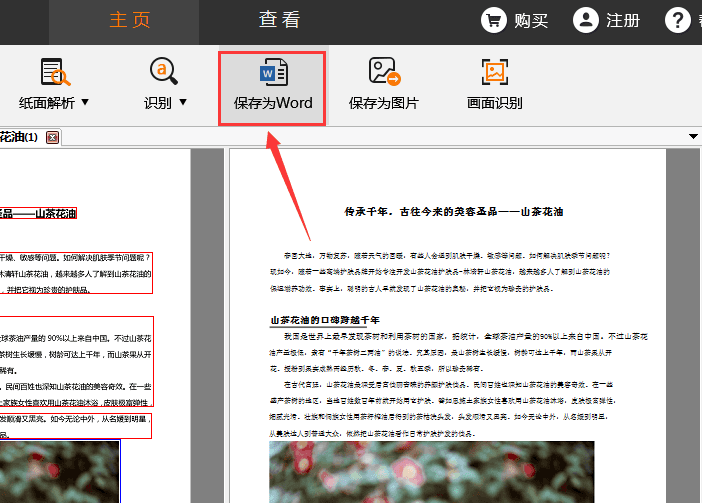Screen dimensions: 702x503
Task: Close the 花油(1) document tab
Action: [53, 137]
